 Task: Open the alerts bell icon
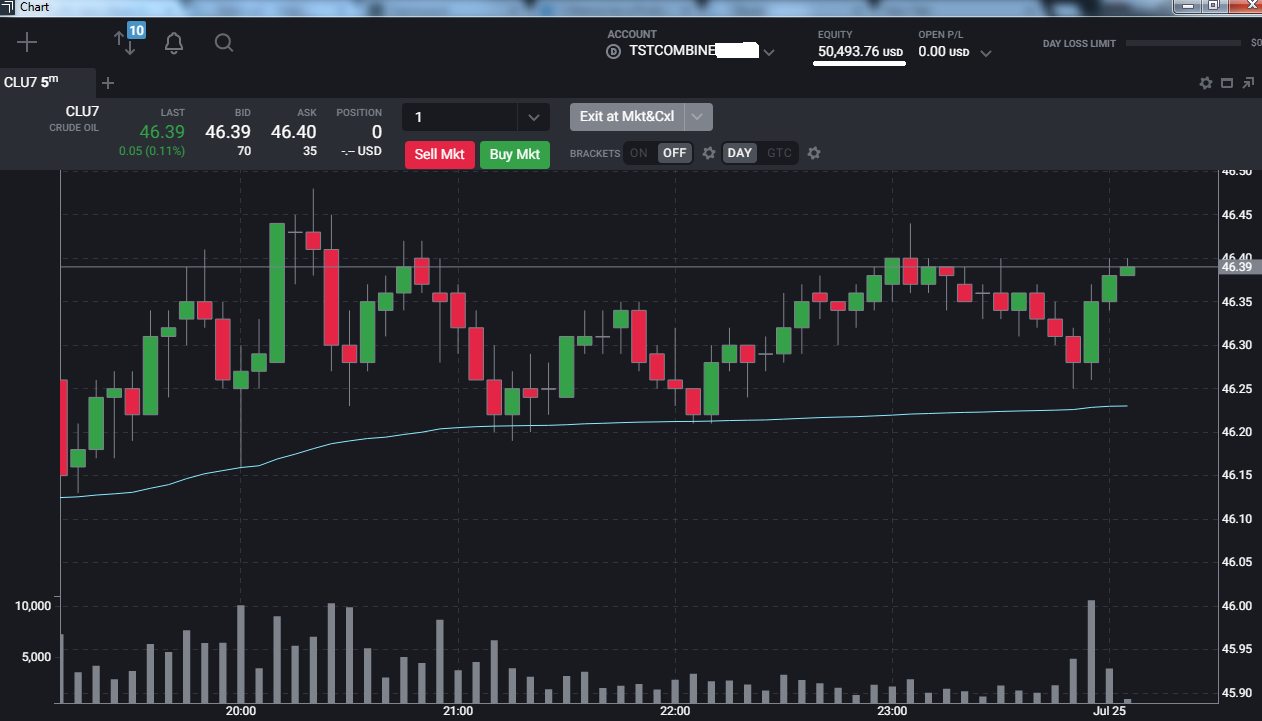[x=174, y=43]
